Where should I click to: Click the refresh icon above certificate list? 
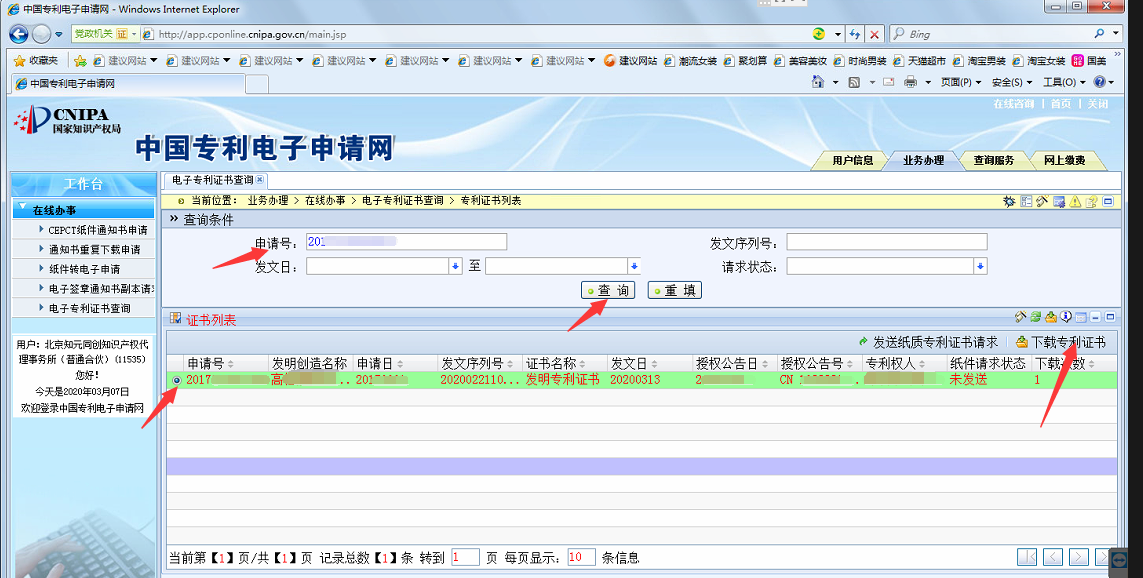point(1036,318)
